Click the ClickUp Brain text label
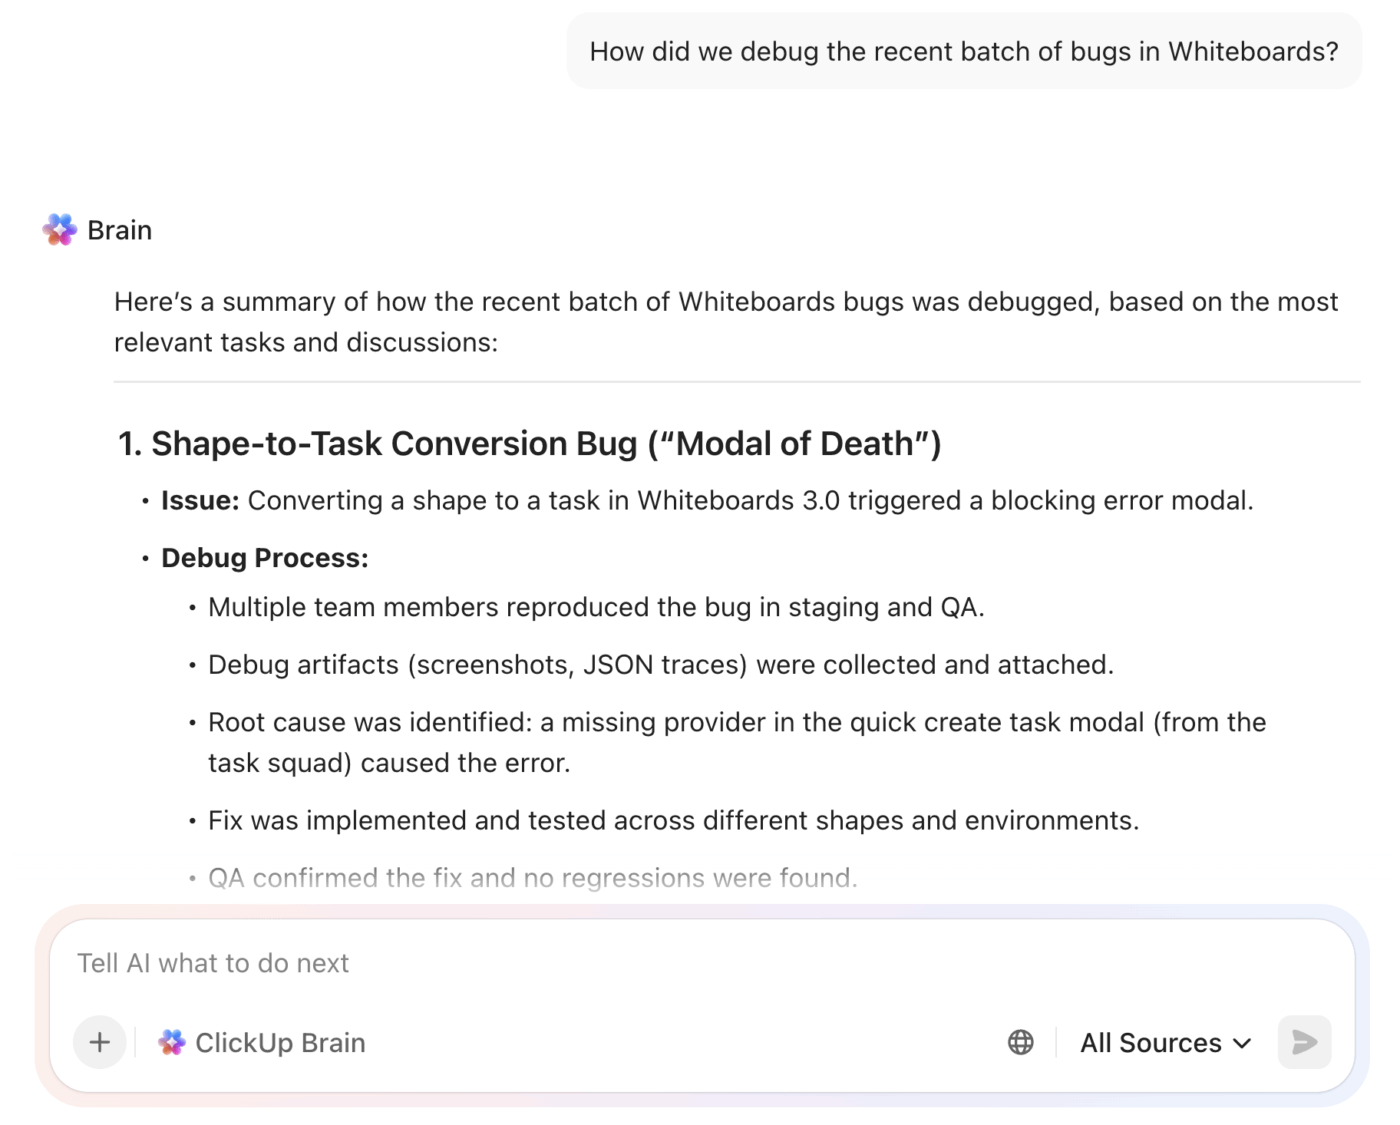Screen dimensions: 1400x1125 [280, 1042]
